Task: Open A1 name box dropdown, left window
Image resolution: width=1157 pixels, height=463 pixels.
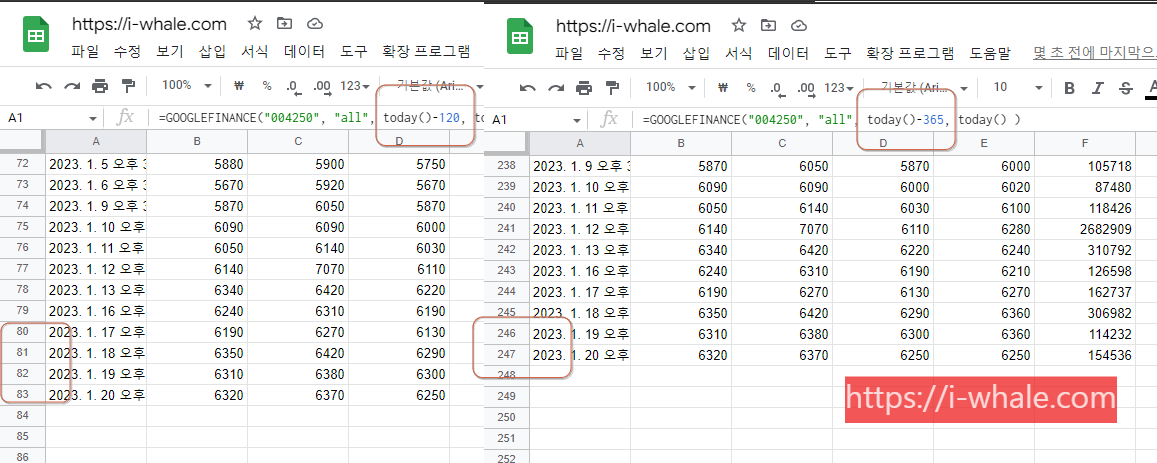Action: point(93,118)
